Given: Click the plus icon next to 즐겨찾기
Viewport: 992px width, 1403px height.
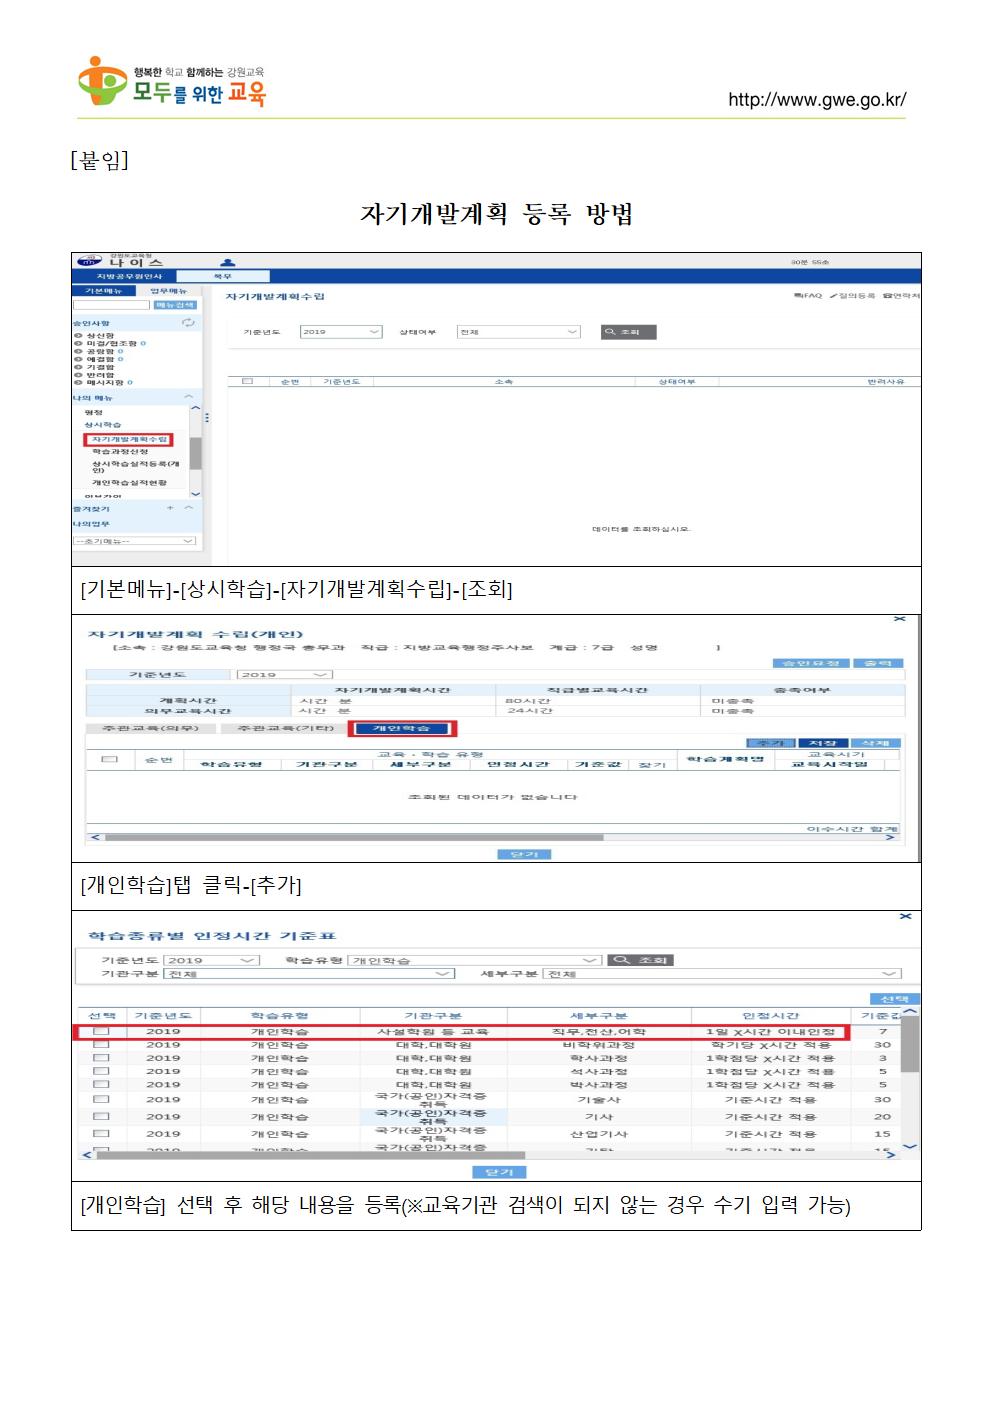Looking at the screenshot, I should [x=170, y=508].
